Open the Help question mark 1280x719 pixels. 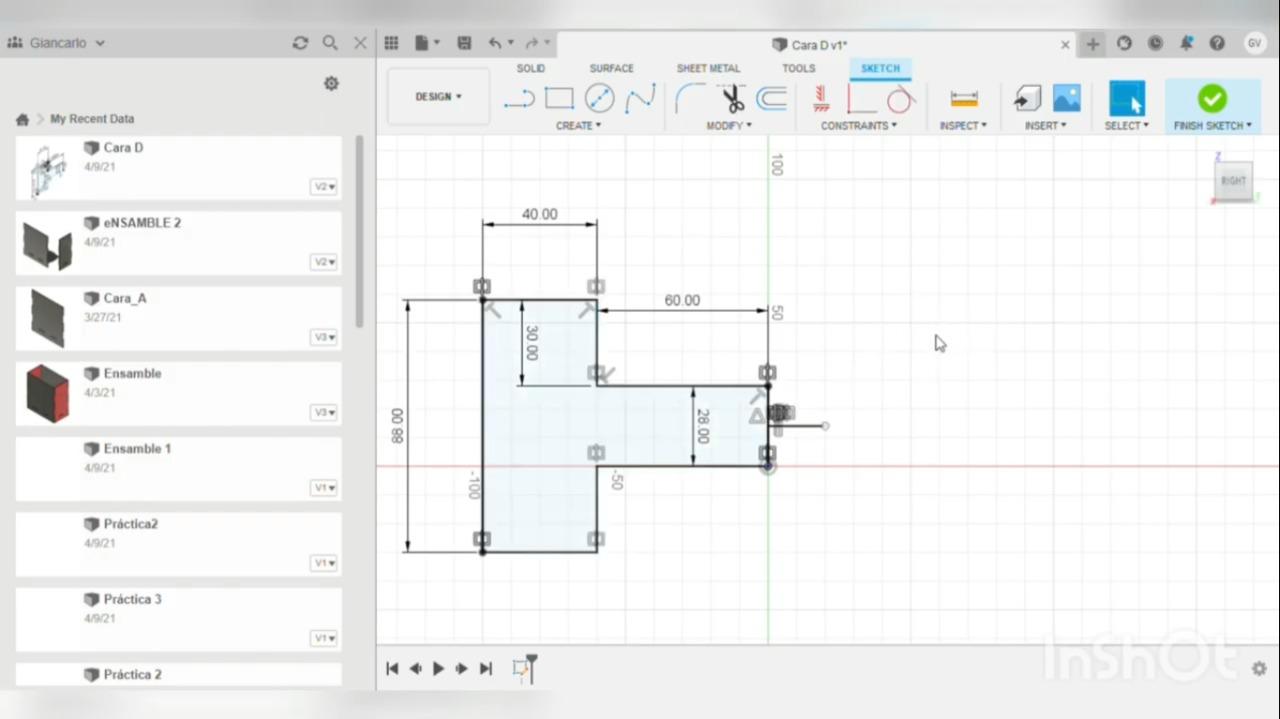(1217, 43)
